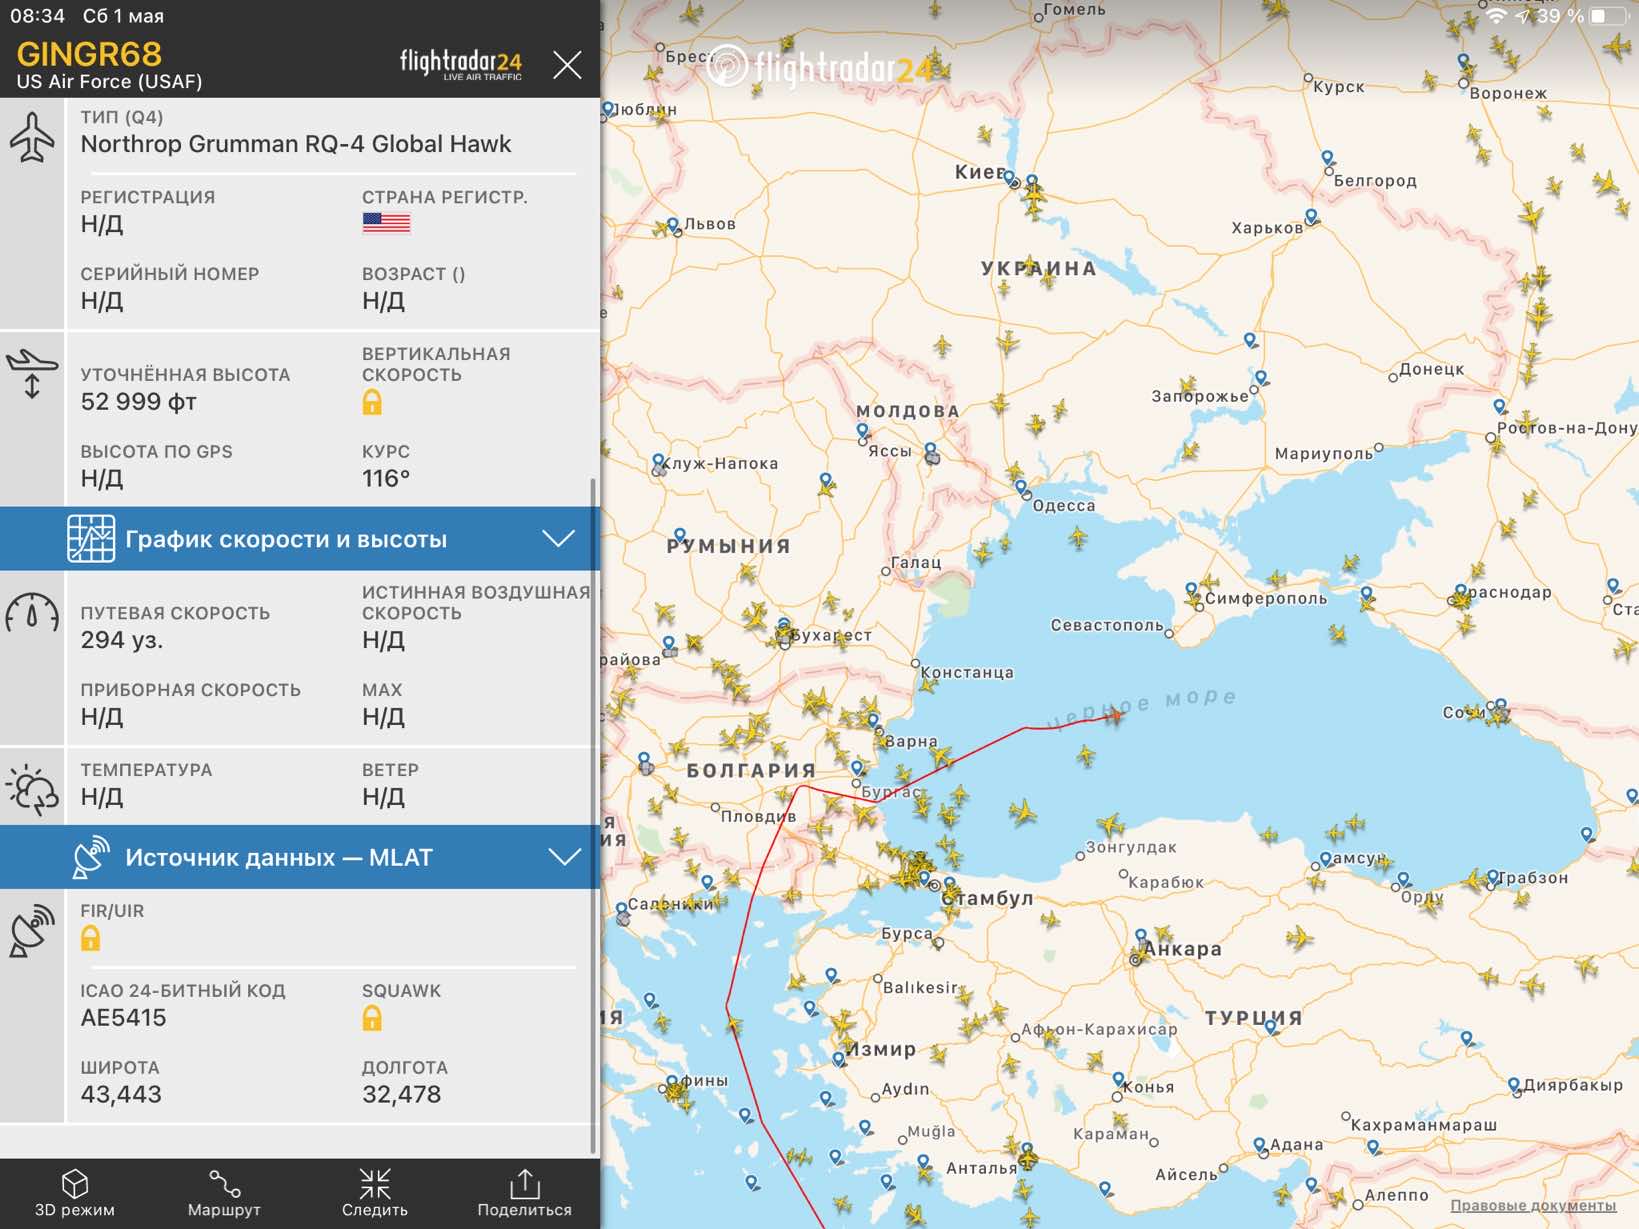Tap the airport pin at Клуж-Напока
Viewport: 1639px width, 1229px height.
coord(658,461)
